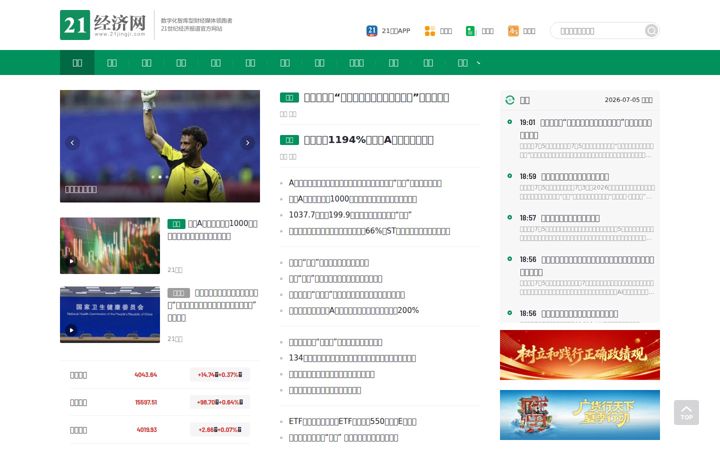Click the search magnifier button
720x450 pixels.
coord(651,31)
